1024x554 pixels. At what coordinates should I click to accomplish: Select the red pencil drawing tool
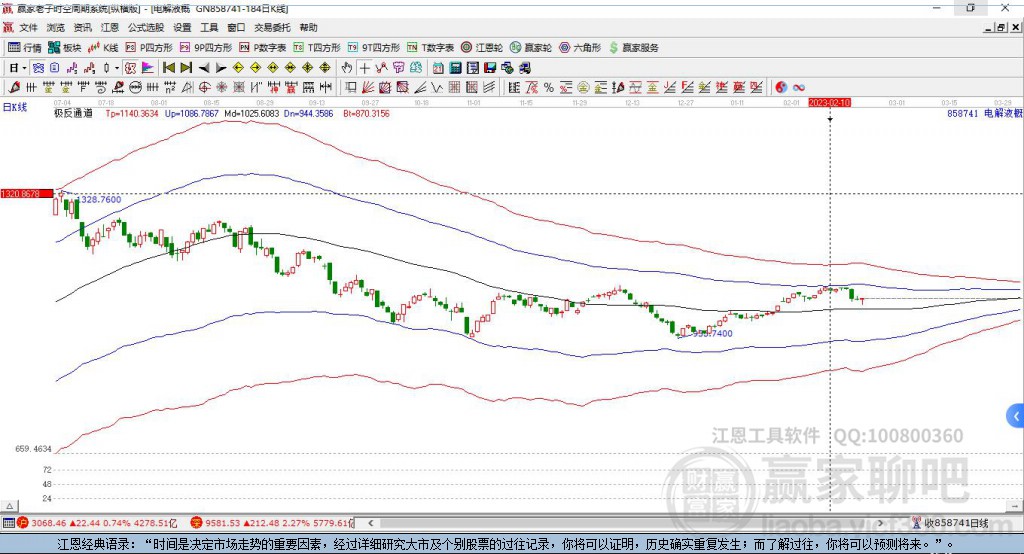[14, 88]
